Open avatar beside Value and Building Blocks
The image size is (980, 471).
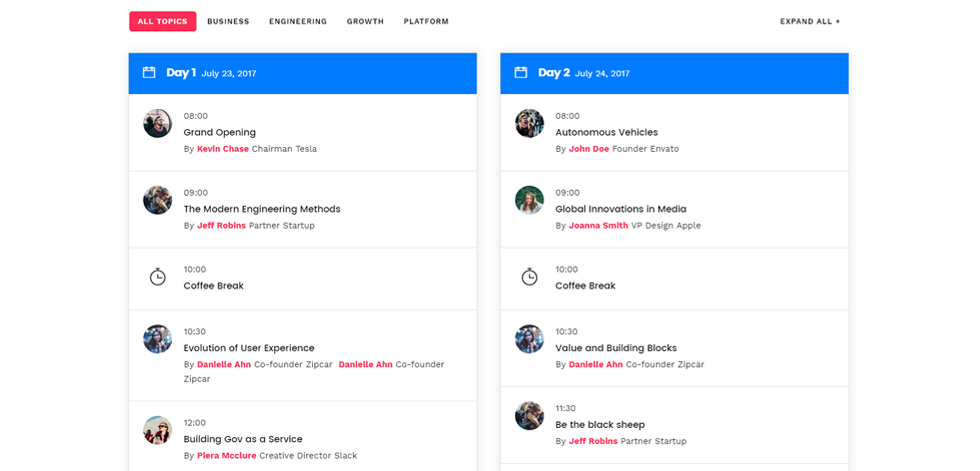coord(529,339)
